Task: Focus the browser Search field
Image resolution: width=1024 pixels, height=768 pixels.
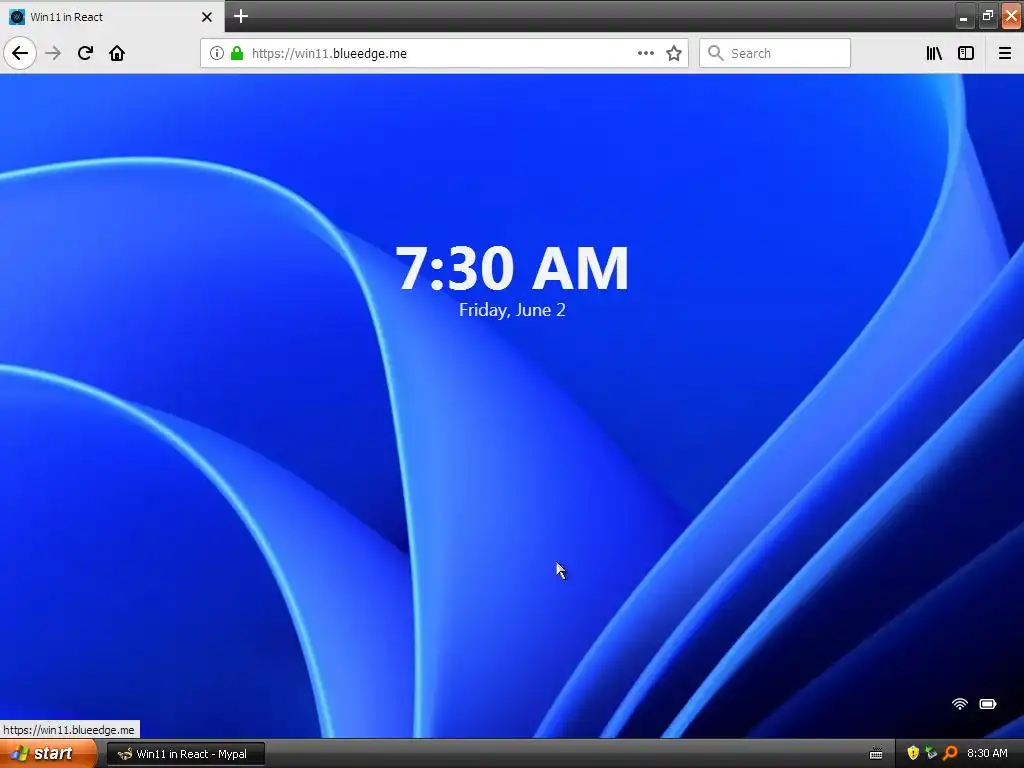Action: pos(775,53)
